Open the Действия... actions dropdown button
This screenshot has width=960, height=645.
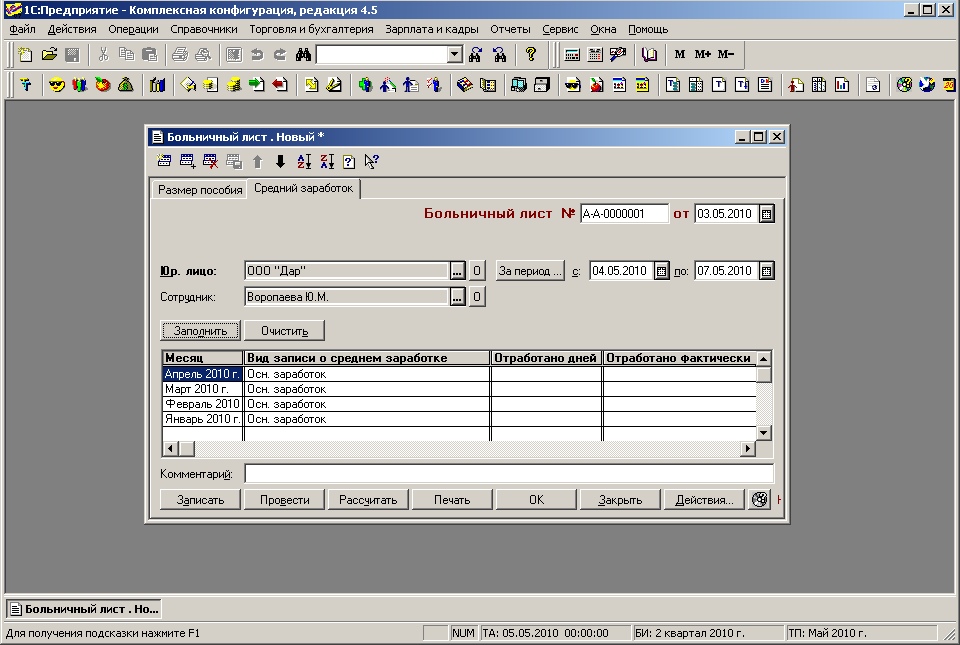[x=704, y=499]
